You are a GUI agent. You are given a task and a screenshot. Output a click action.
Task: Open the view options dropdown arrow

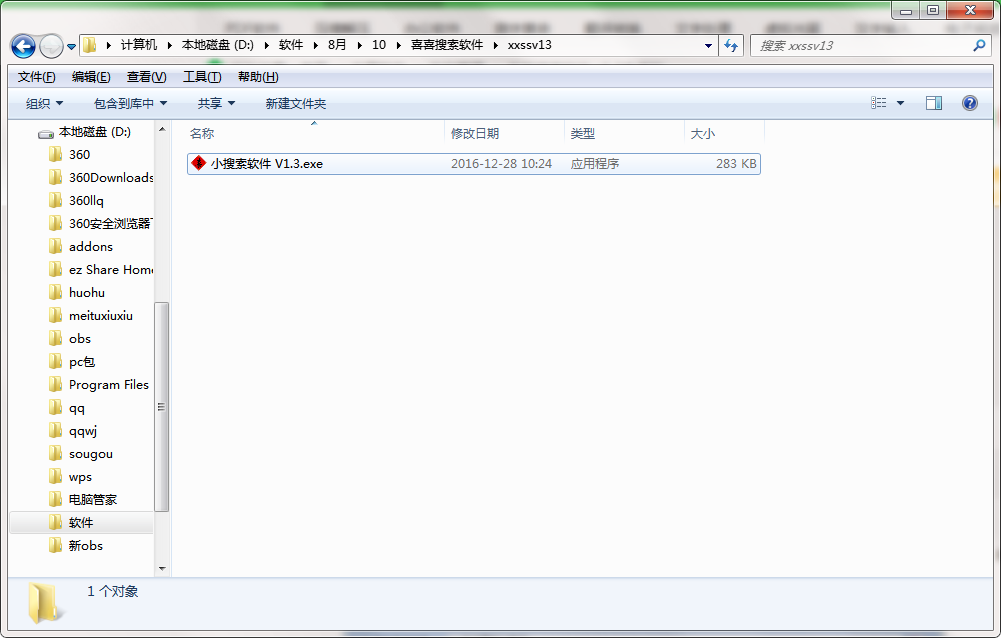pos(900,103)
